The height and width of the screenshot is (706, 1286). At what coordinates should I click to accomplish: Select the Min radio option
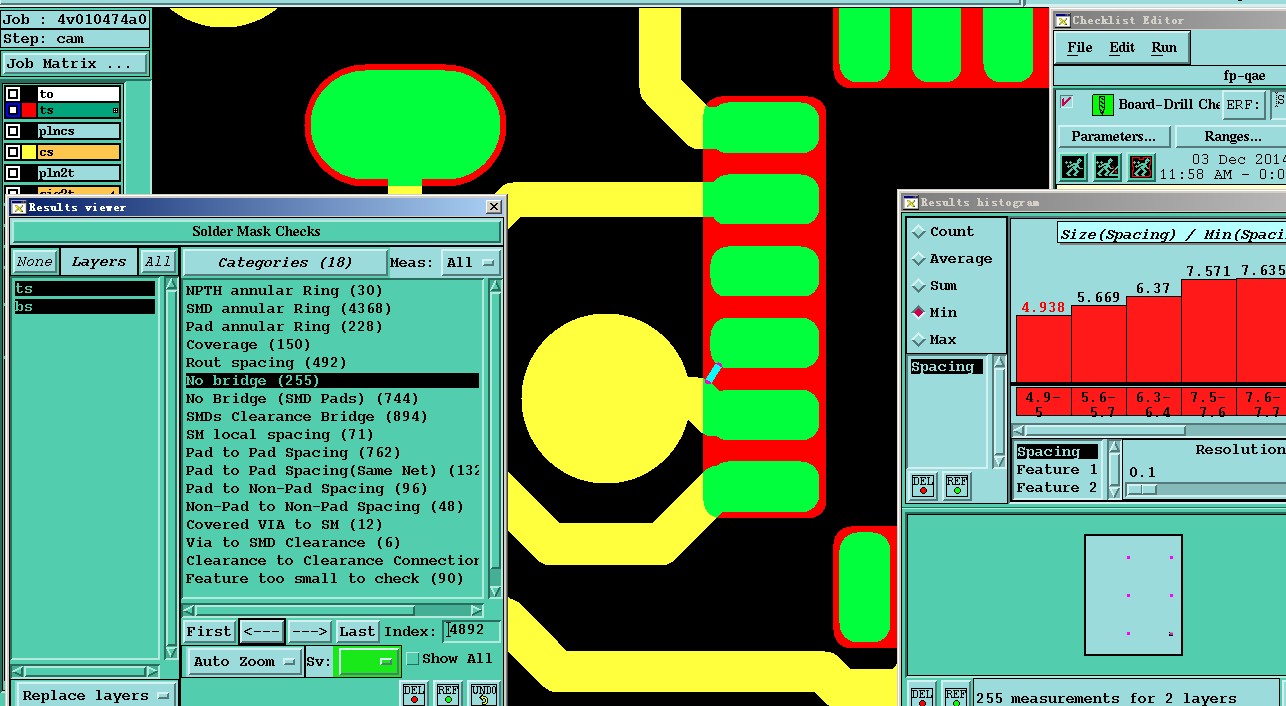coord(918,312)
